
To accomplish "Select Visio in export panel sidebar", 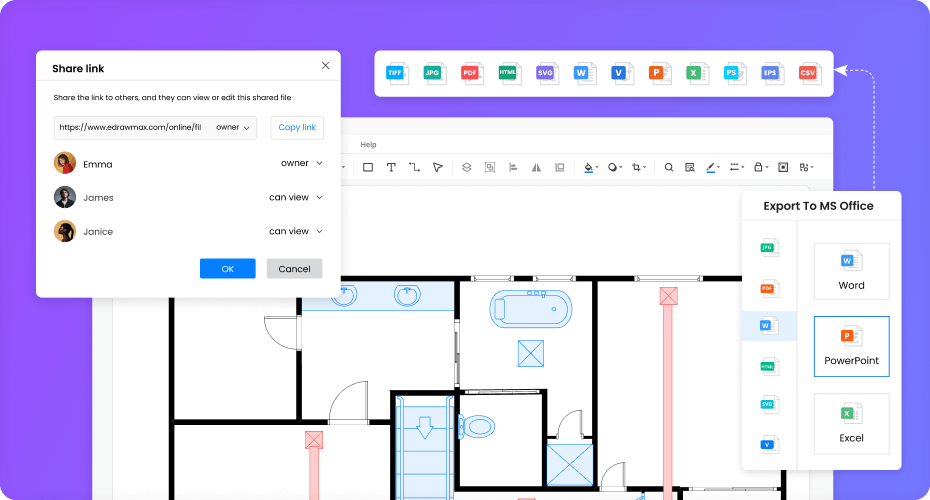I will [769, 444].
